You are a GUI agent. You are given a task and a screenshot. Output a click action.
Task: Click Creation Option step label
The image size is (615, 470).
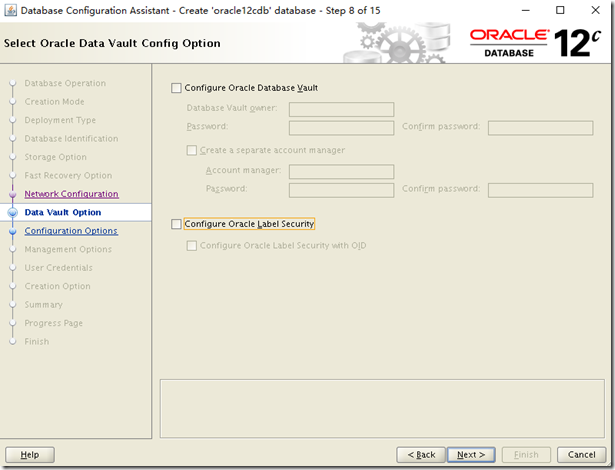pos(57,286)
